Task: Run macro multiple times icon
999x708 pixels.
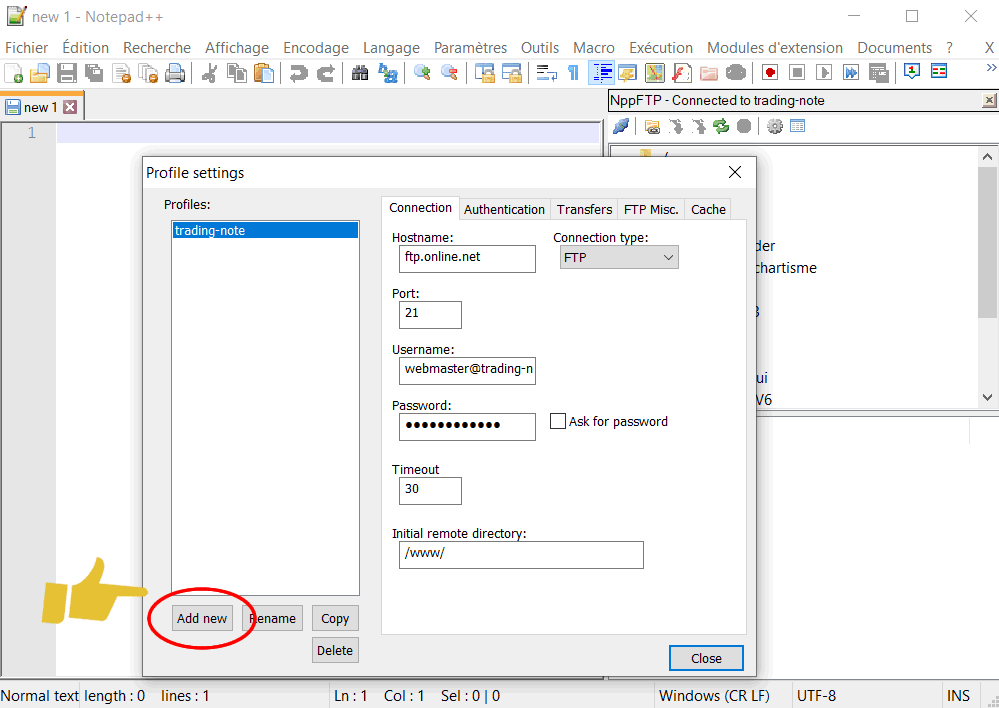Action: [x=851, y=73]
